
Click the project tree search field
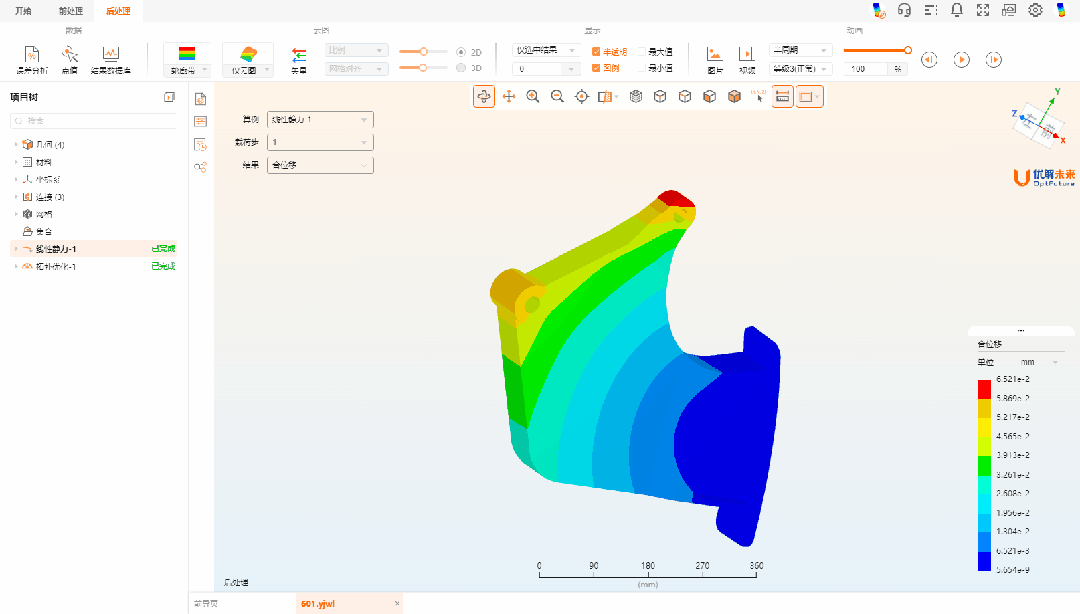click(94, 121)
